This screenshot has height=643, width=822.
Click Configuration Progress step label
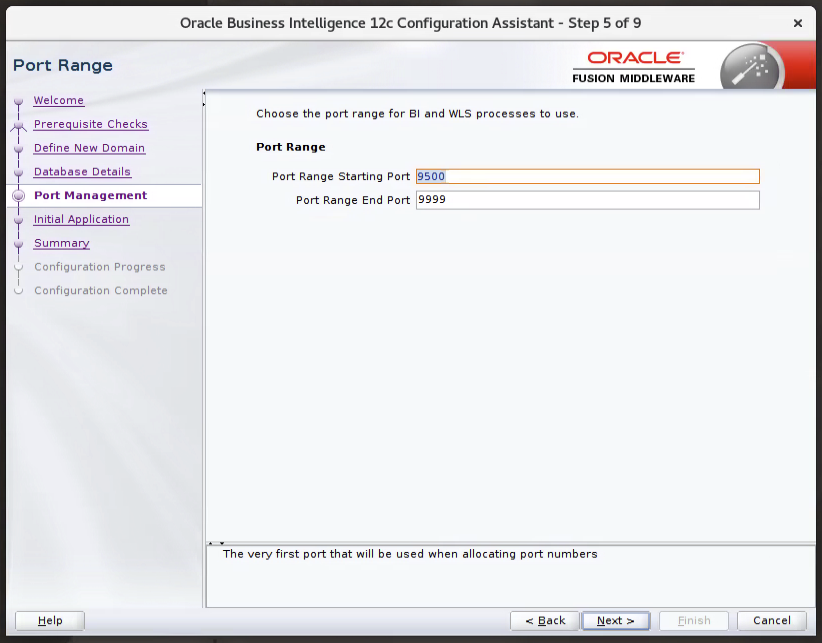pos(100,267)
